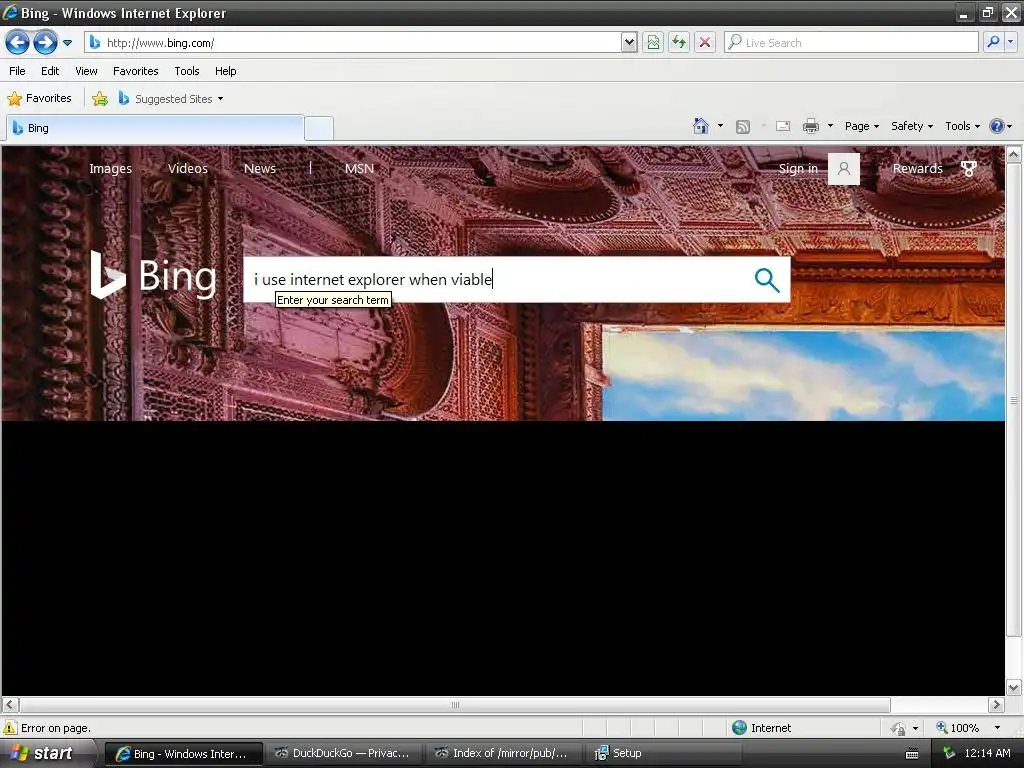Viewport: 1024px width, 768px height.
Task: Open the Rewards link
Action: [917, 168]
